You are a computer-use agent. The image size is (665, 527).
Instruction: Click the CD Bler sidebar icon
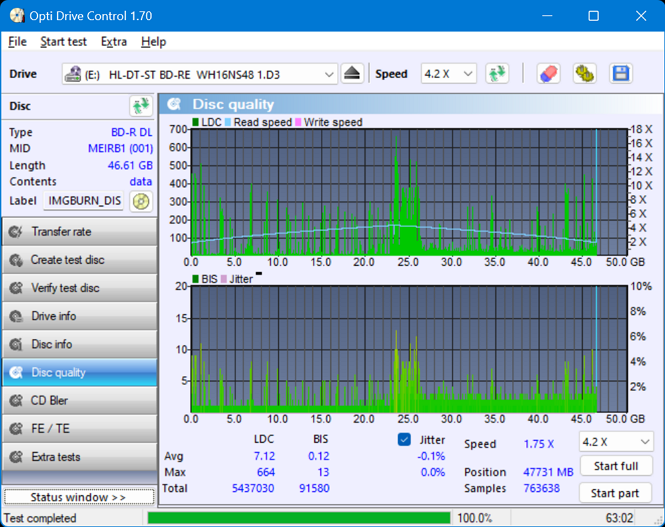16,400
